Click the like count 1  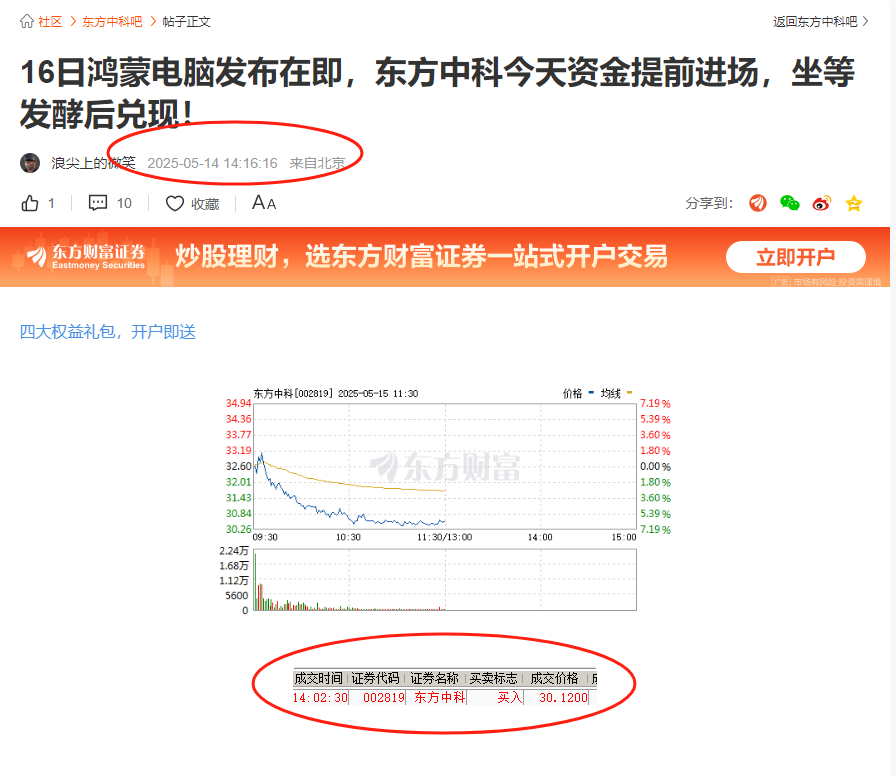tap(51, 203)
